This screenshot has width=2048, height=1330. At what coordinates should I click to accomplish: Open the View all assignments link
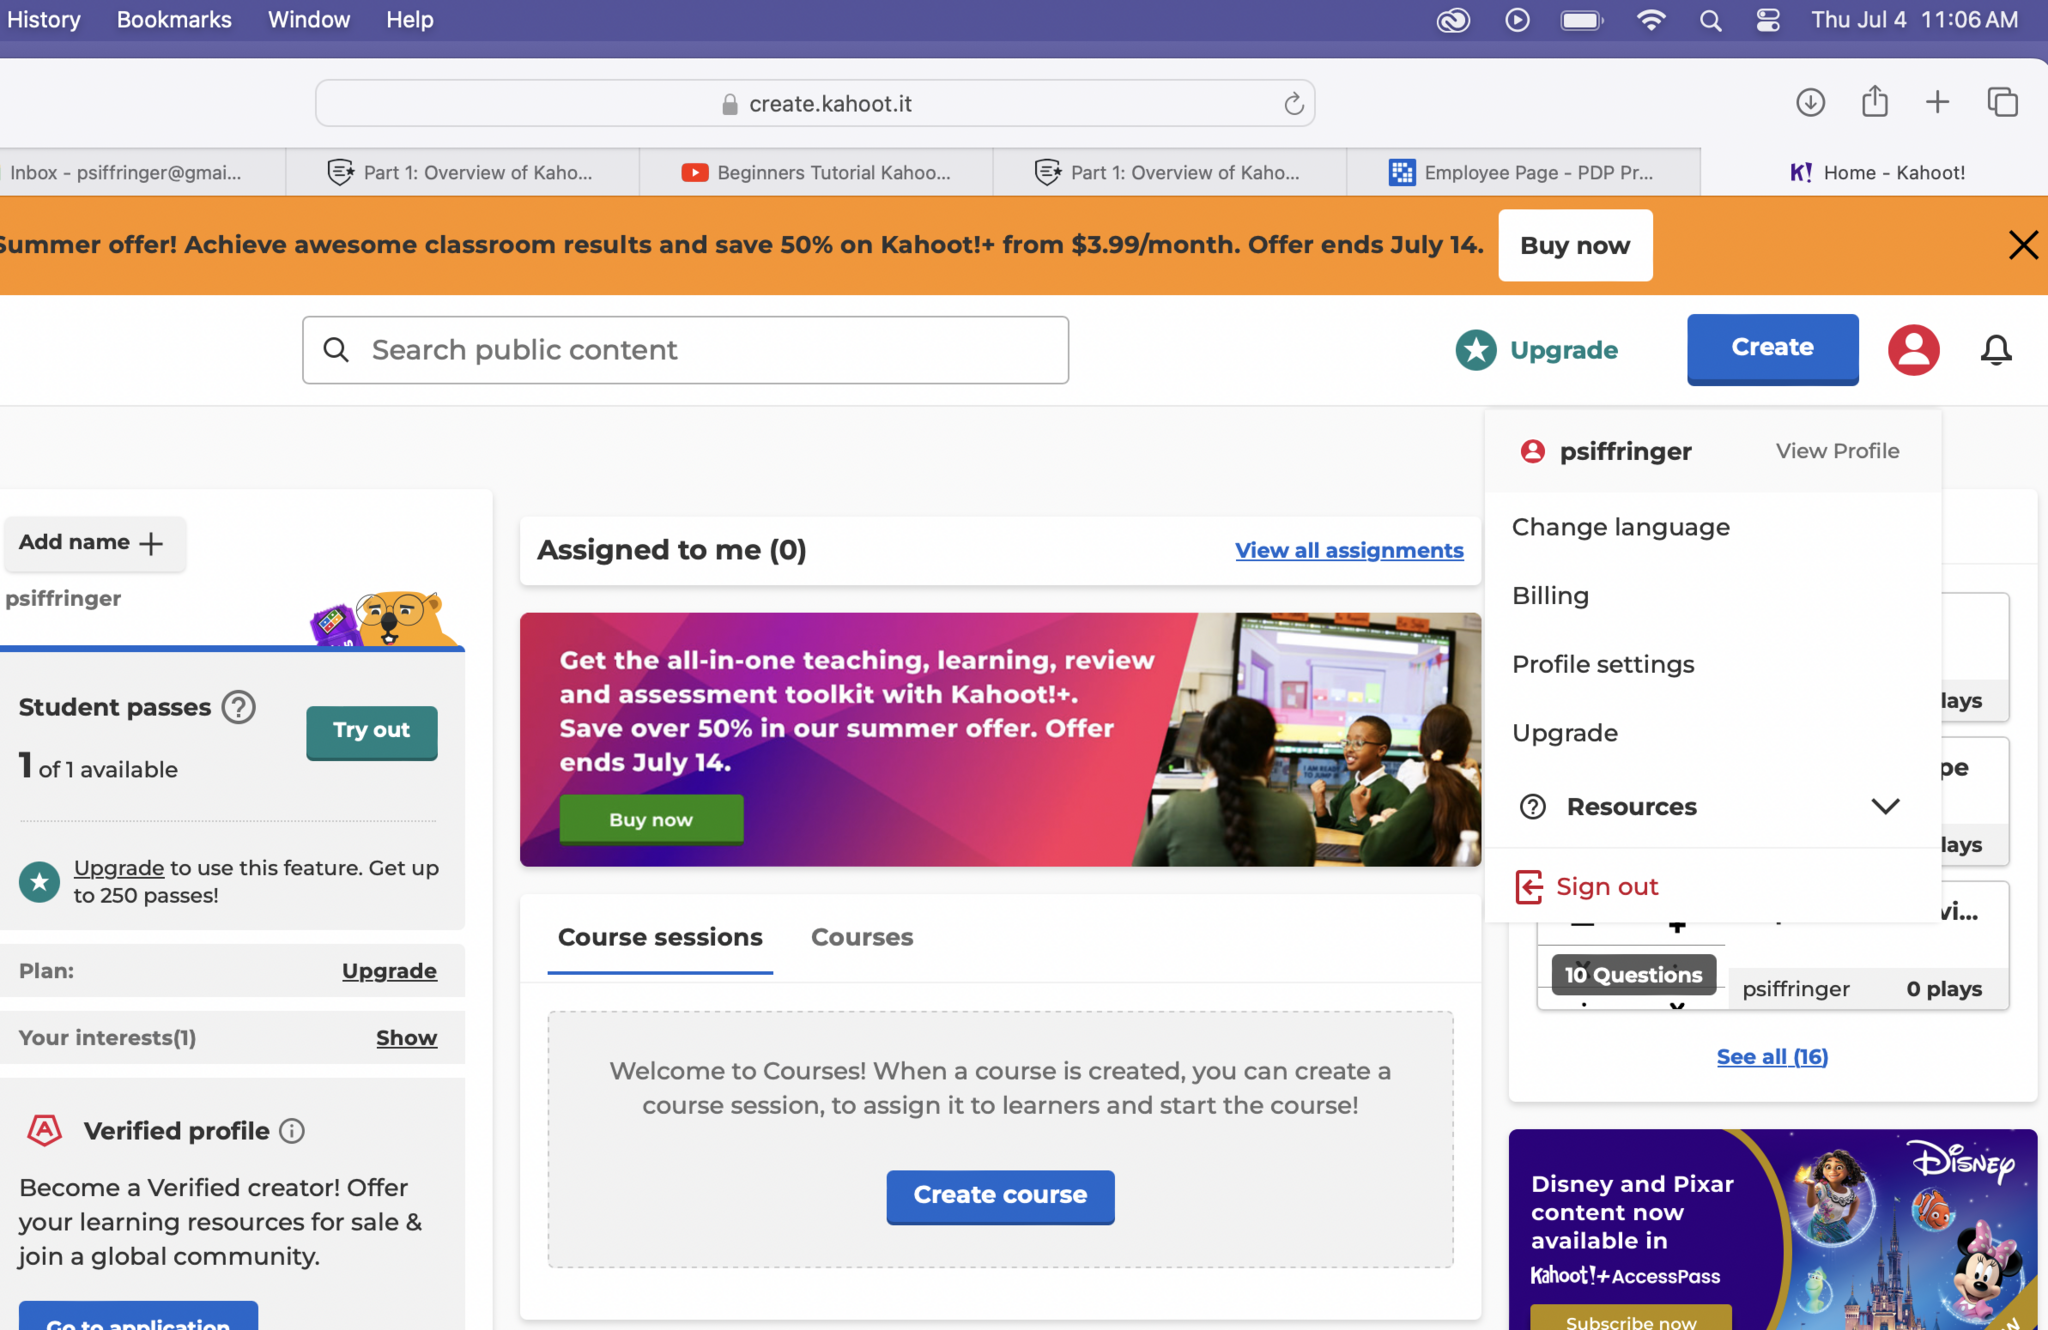[1348, 550]
